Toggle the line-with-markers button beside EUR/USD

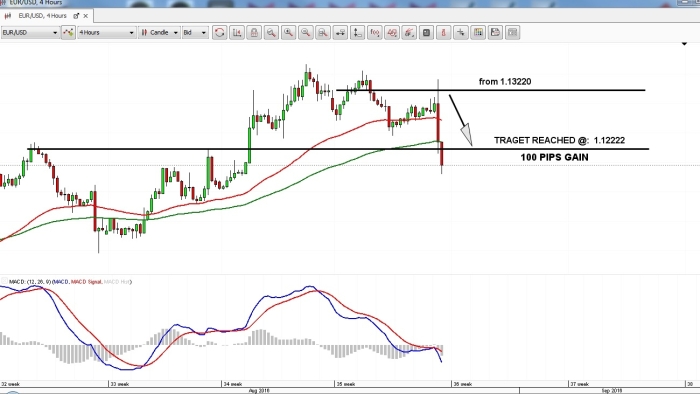(68, 33)
